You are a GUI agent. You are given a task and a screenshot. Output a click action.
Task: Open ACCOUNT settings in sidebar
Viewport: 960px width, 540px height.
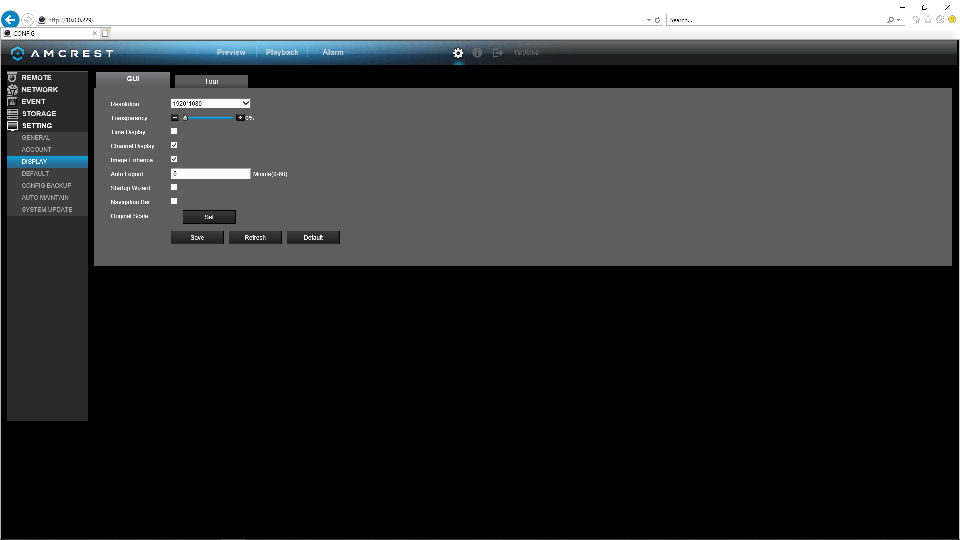point(47,149)
